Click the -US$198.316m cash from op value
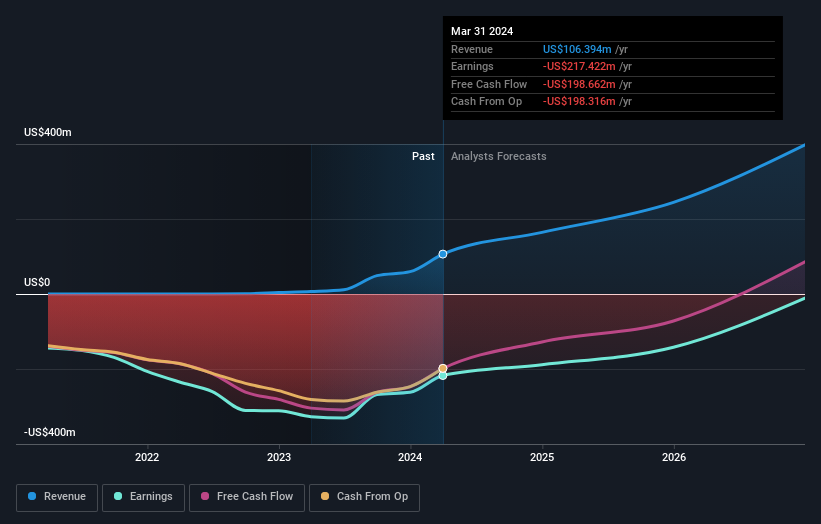Screen dimensions: 821x524 coord(579,102)
